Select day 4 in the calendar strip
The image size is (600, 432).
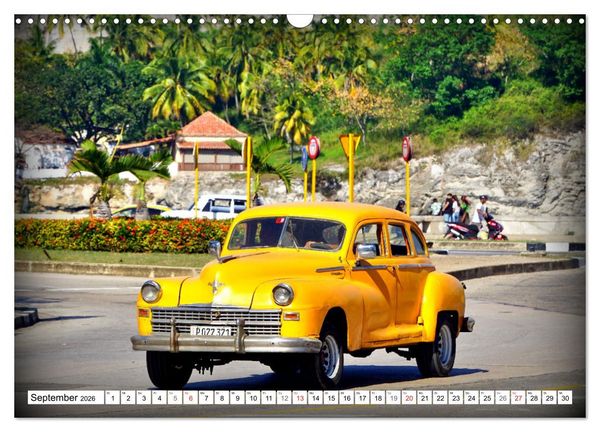(160, 398)
